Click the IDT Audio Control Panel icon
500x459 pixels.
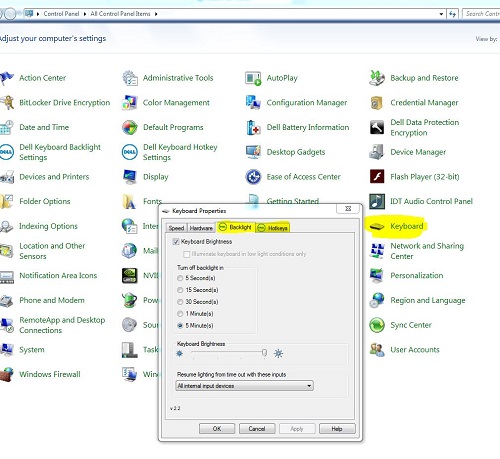tap(377, 201)
